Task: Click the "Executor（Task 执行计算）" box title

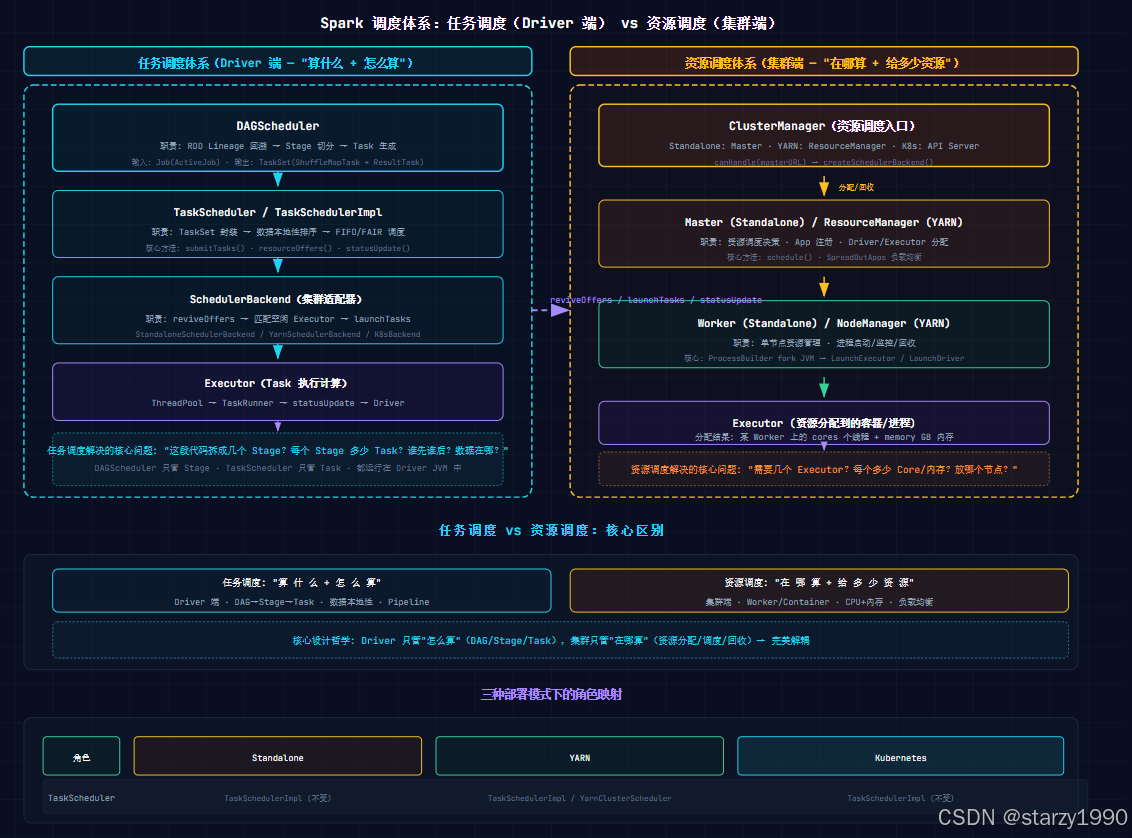Action: coord(276,383)
